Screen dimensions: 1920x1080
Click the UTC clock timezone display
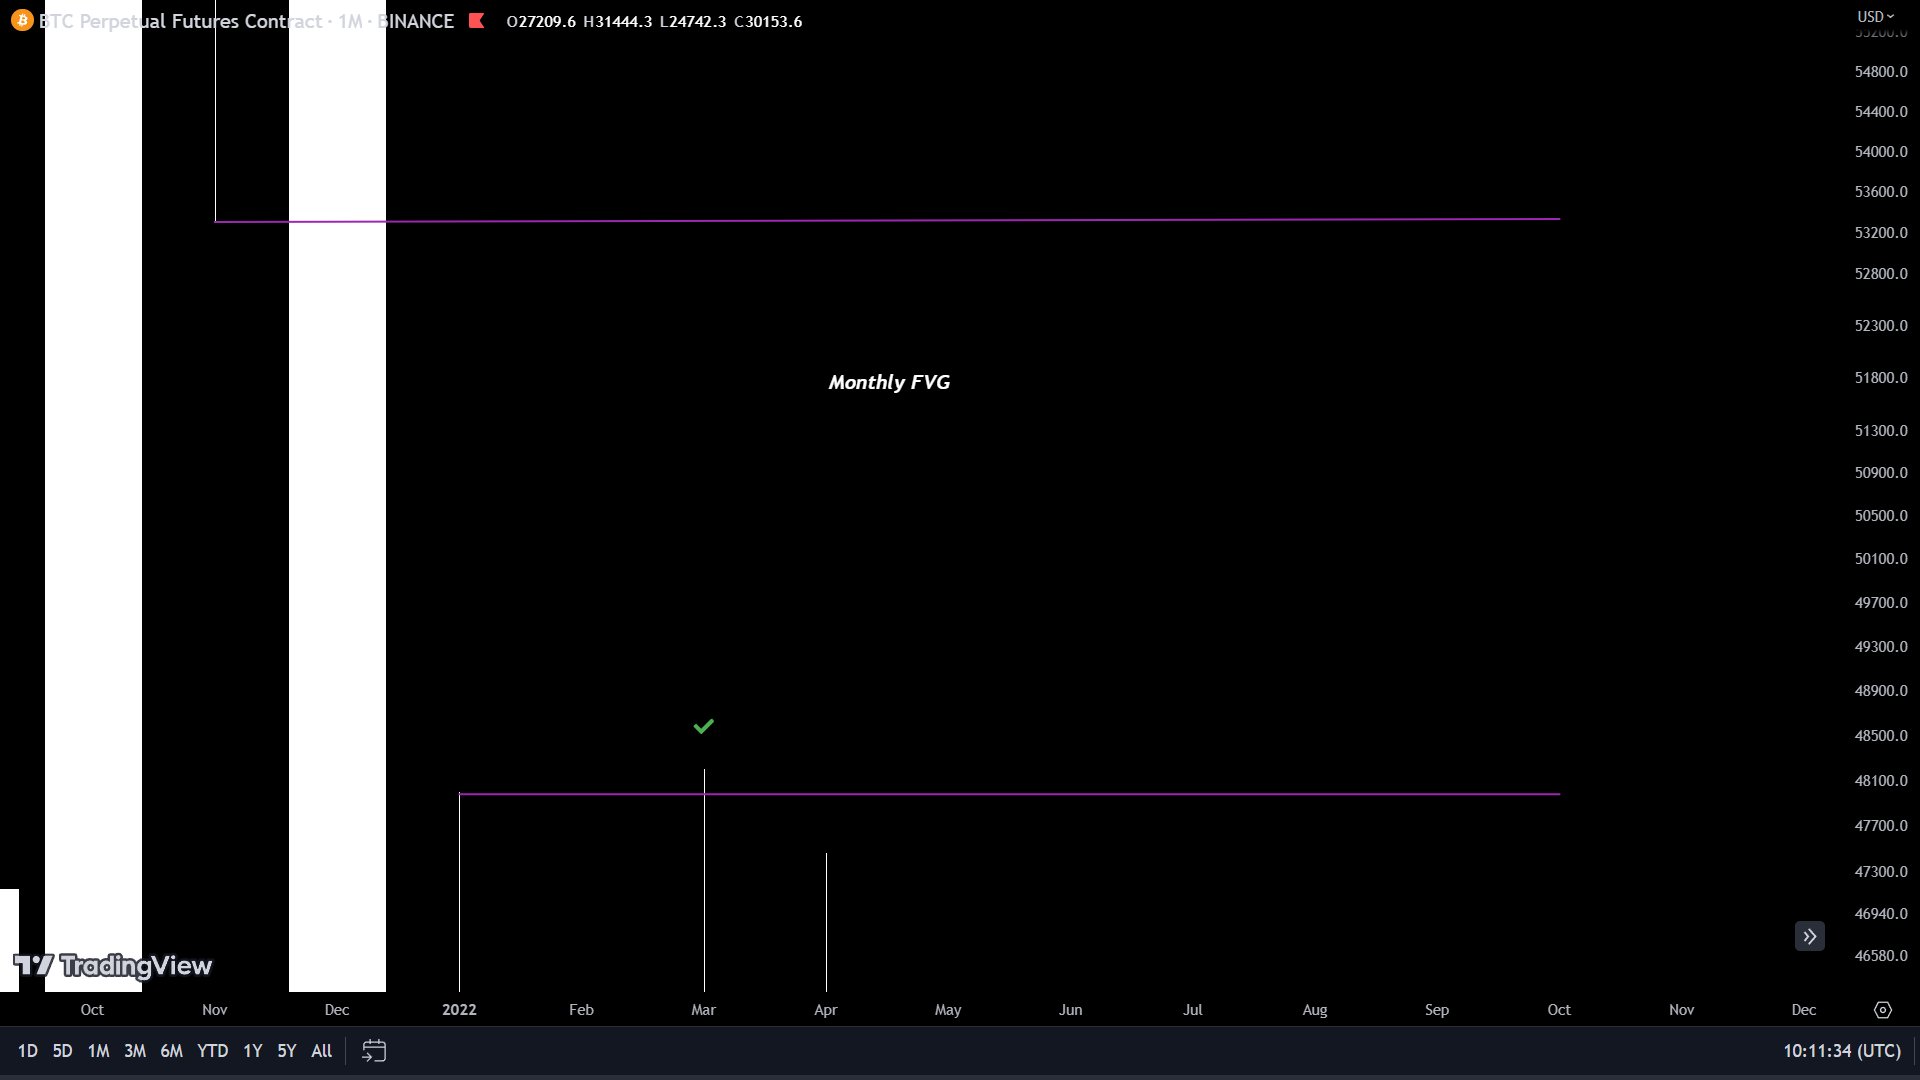point(1841,1051)
